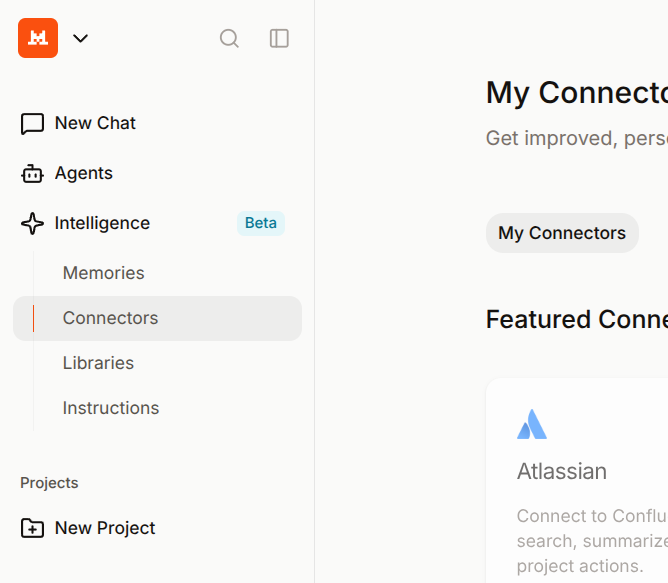
Task: Collapse the Intelligence section
Action: (102, 223)
